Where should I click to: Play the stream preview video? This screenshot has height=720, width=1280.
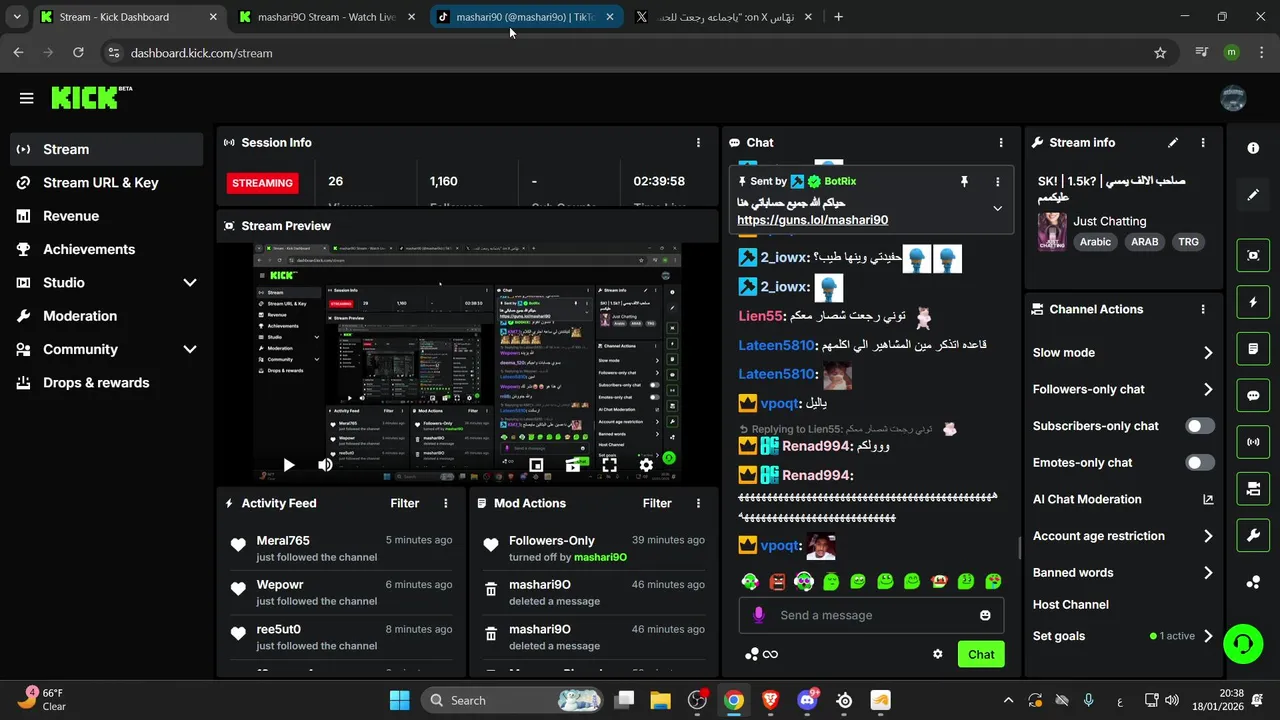(288, 465)
